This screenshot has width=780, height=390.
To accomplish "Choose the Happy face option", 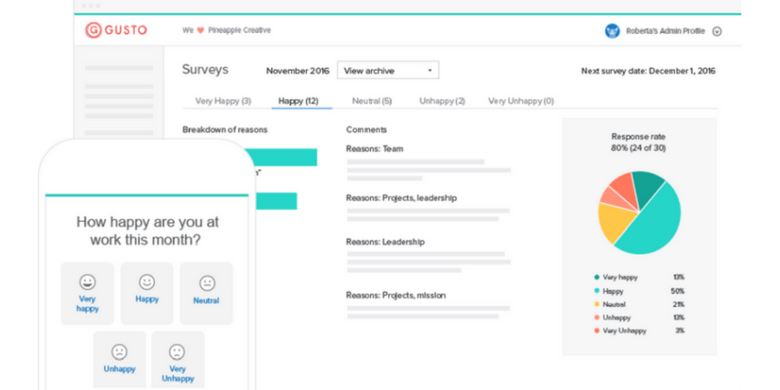I will pos(147,293).
